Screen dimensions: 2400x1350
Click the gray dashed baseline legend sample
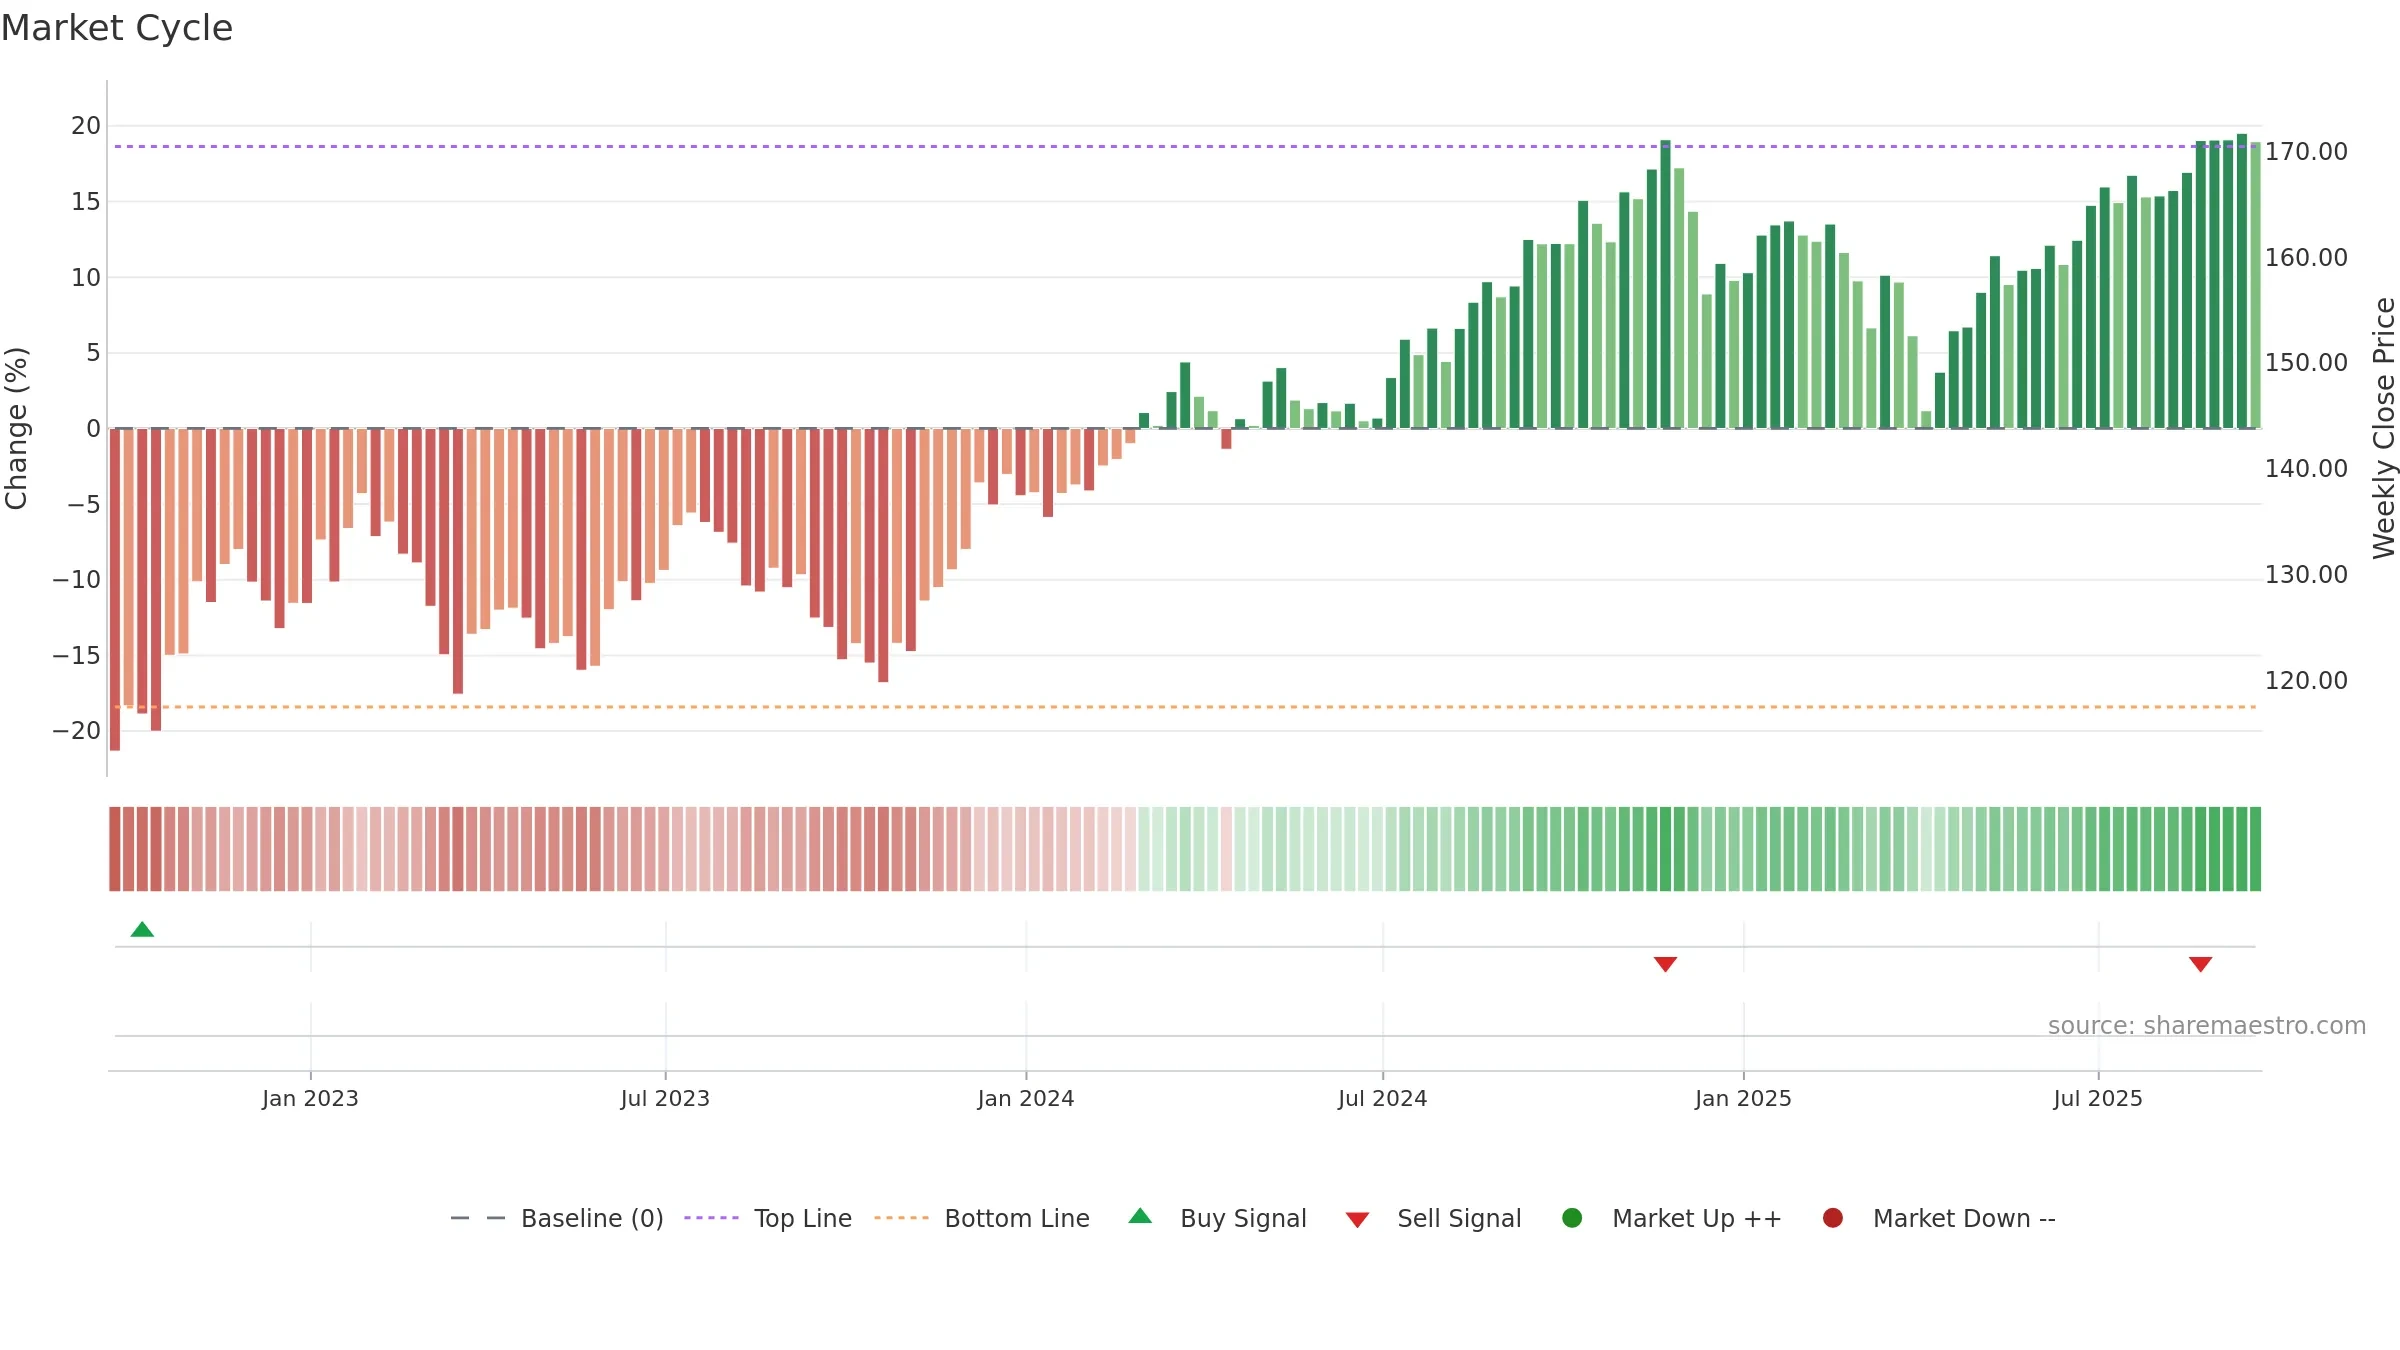478,1218
